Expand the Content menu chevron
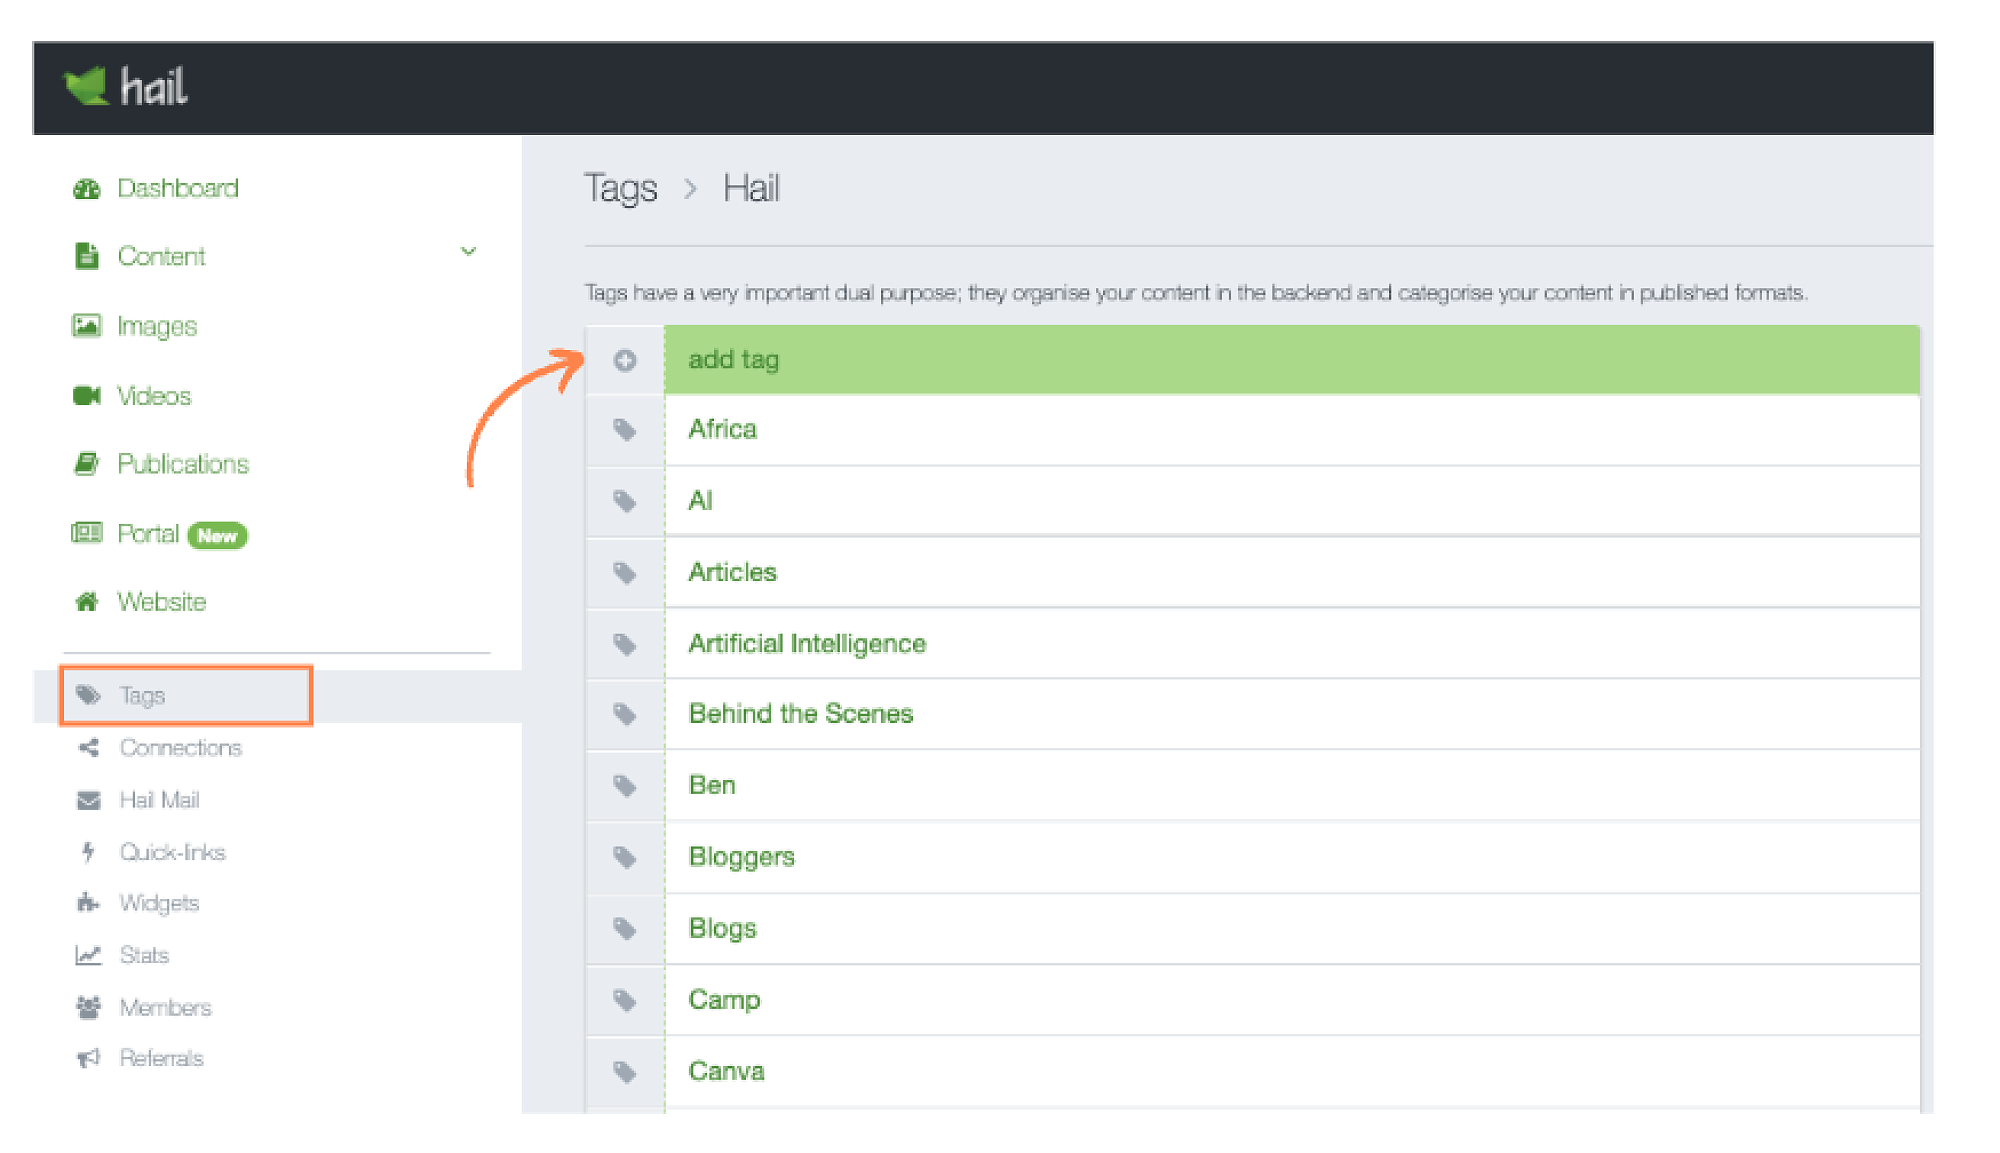 [x=468, y=252]
